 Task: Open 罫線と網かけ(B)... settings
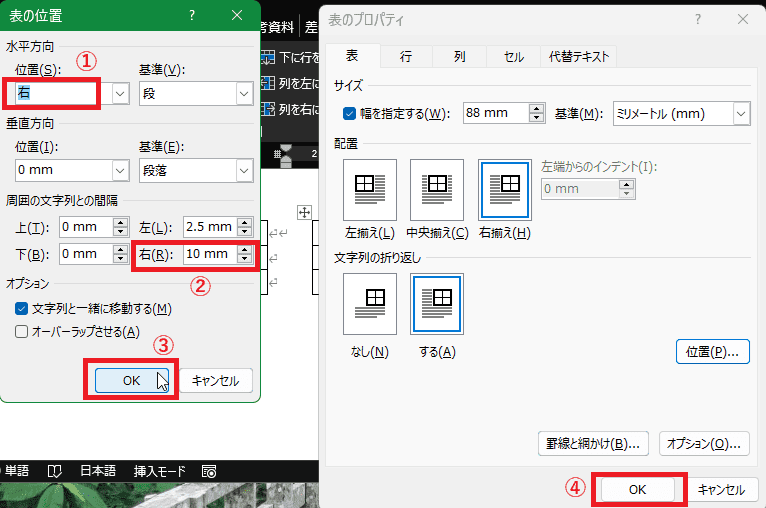pos(594,442)
